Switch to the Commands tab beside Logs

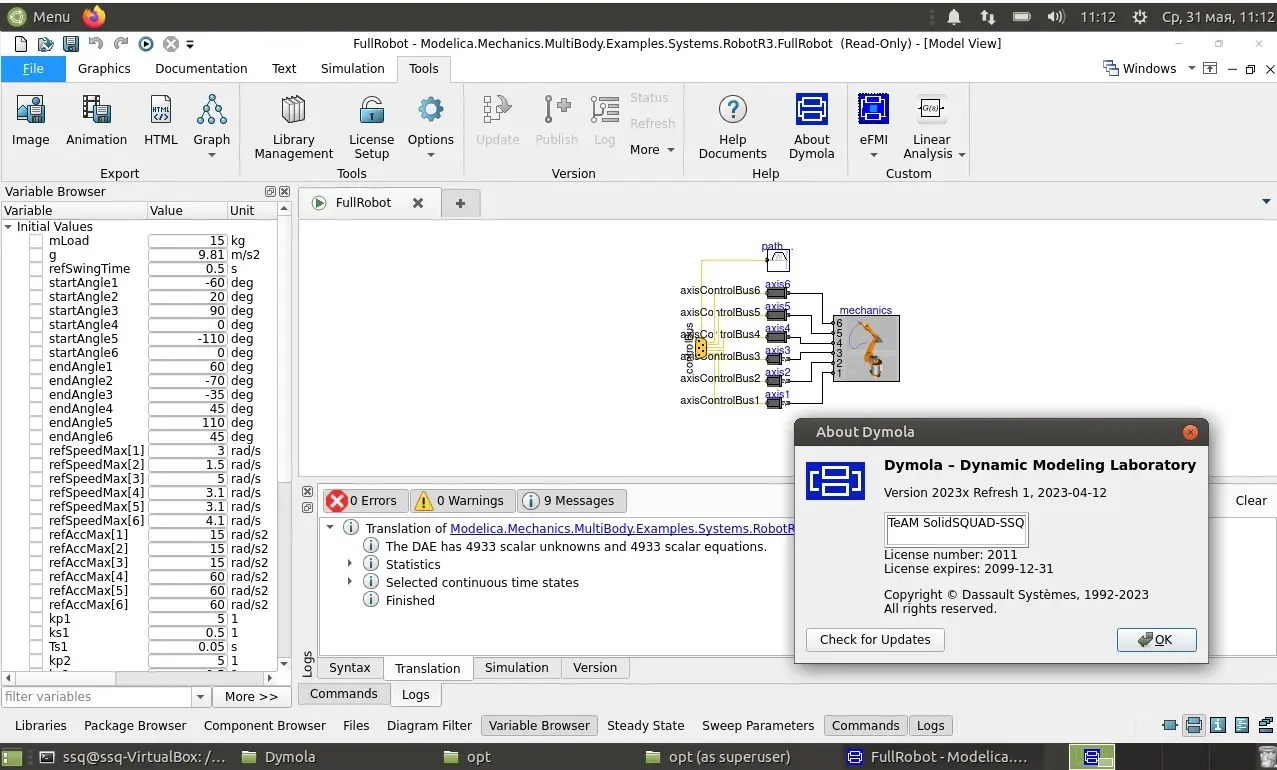click(x=344, y=694)
